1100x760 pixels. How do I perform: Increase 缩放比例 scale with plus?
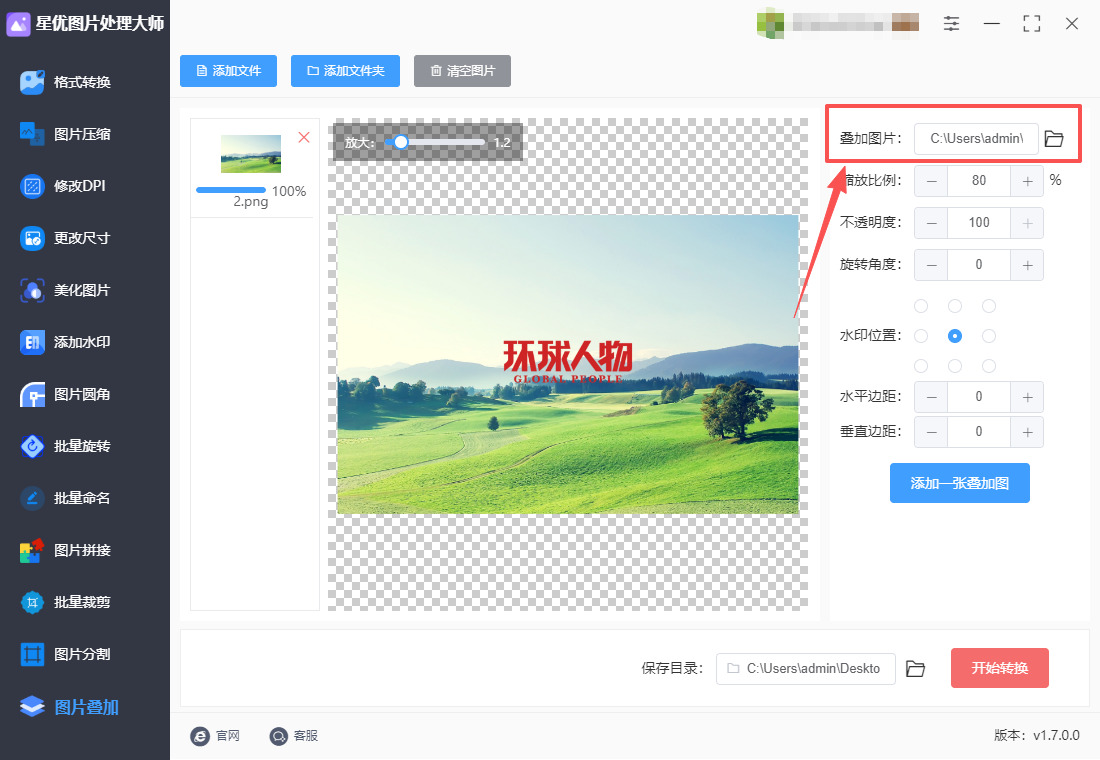[1027, 181]
